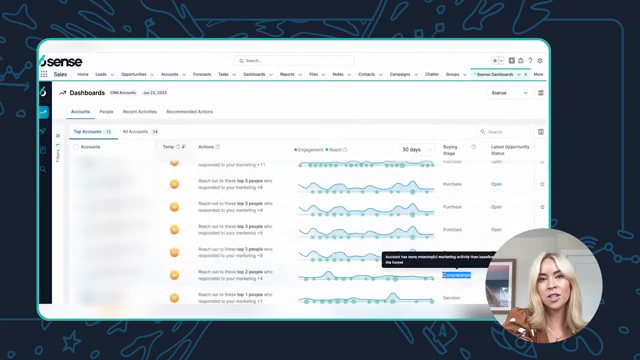Viewport: 640px width, 360px height.
Task: Click the favorites star icon
Action: (x=495, y=60)
